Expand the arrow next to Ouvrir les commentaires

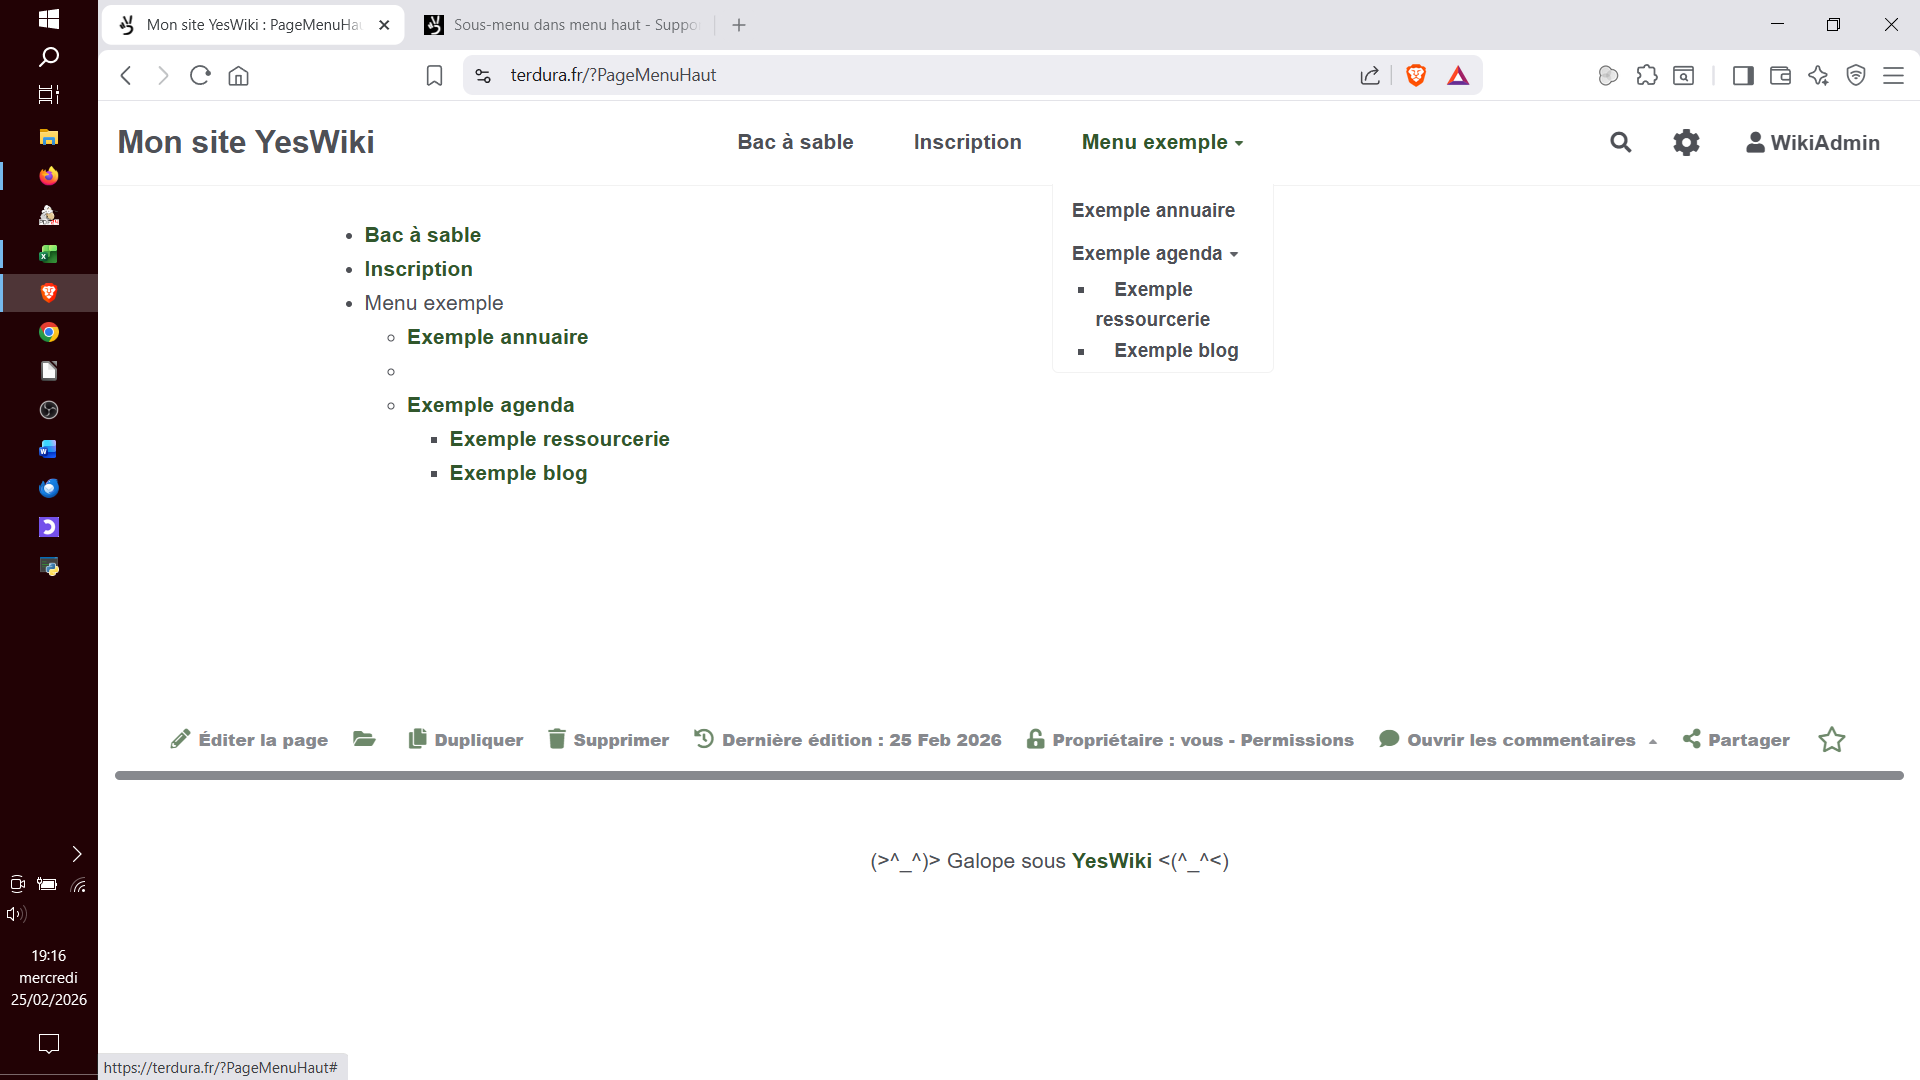click(x=1653, y=741)
